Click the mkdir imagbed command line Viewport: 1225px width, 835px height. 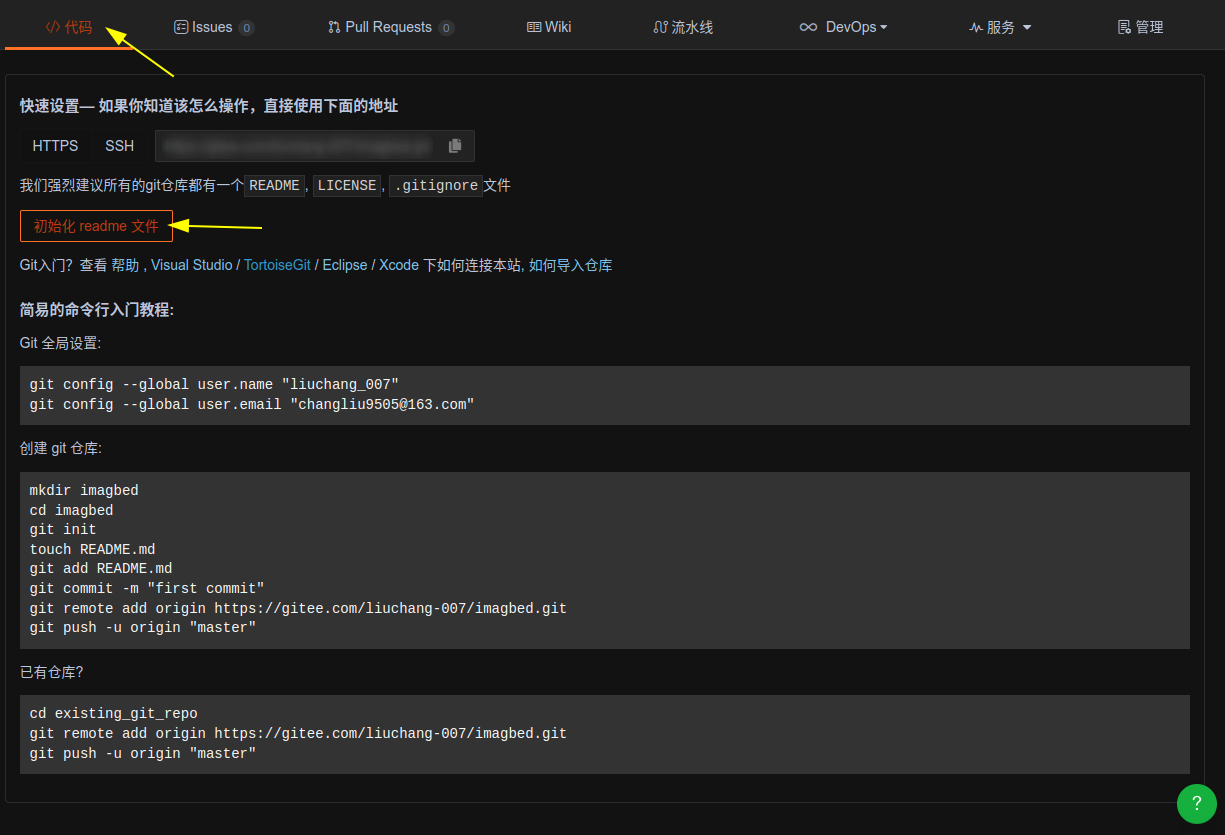point(84,491)
